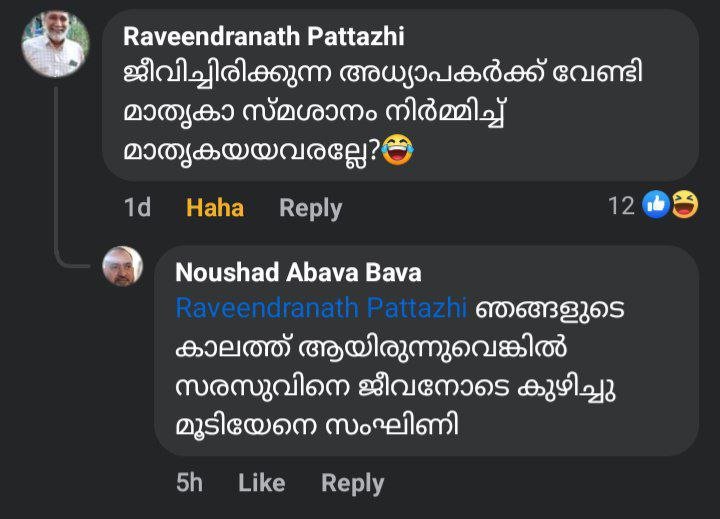The height and width of the screenshot is (519, 720).
Task: Click the blue thumbs-up reaction icon
Action: 656,206
